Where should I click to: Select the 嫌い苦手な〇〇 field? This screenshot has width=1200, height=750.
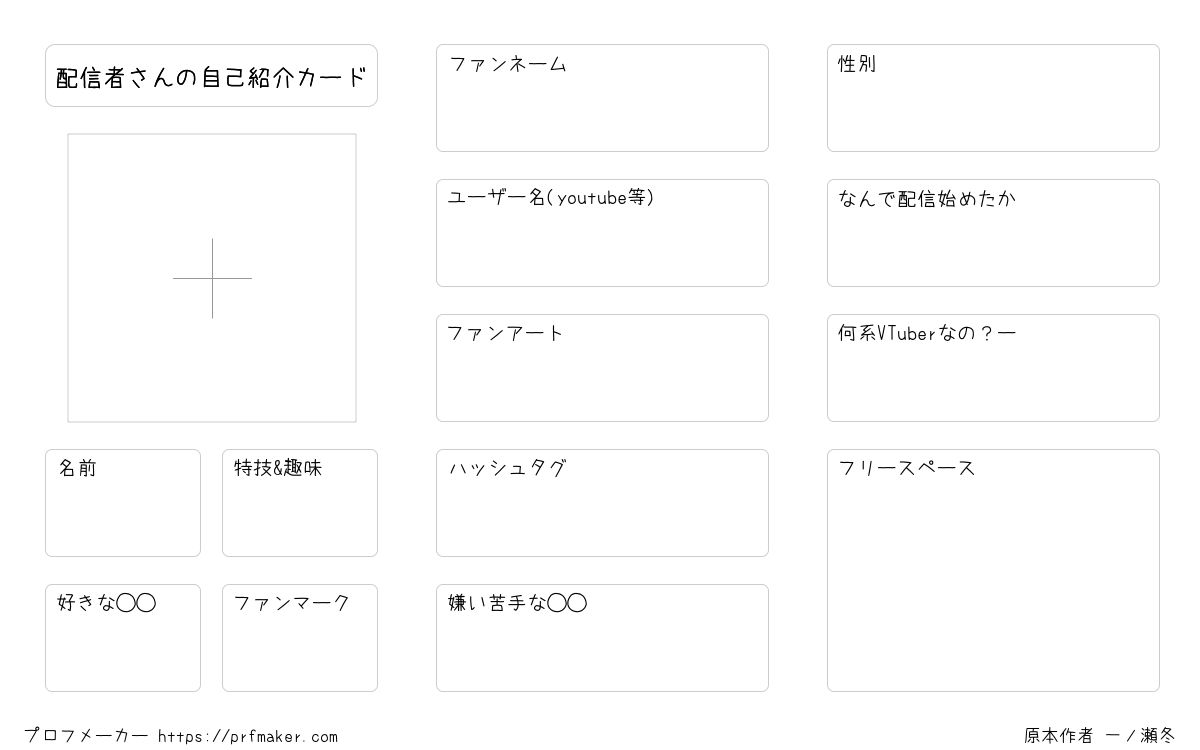602,638
